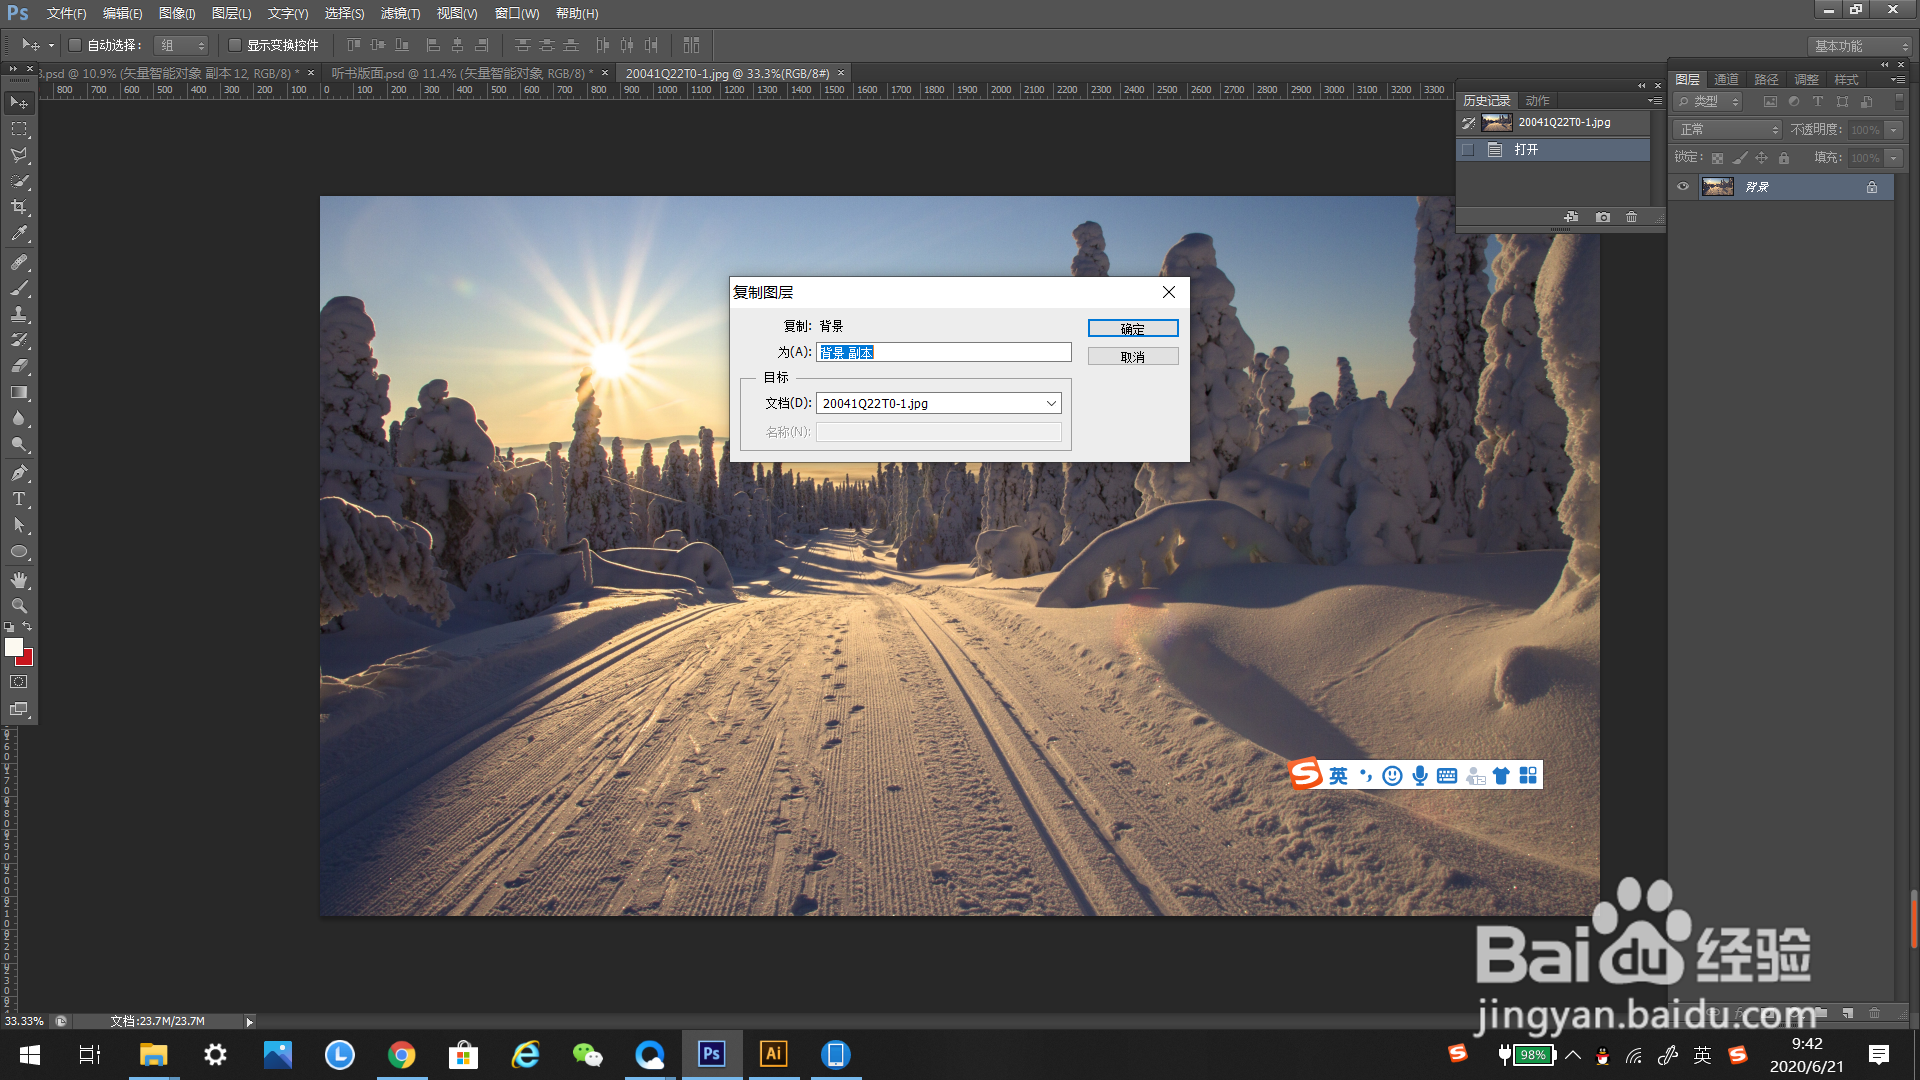Image resolution: width=1920 pixels, height=1080 pixels.
Task: Select the Eyedropper tool
Action: click(x=19, y=234)
